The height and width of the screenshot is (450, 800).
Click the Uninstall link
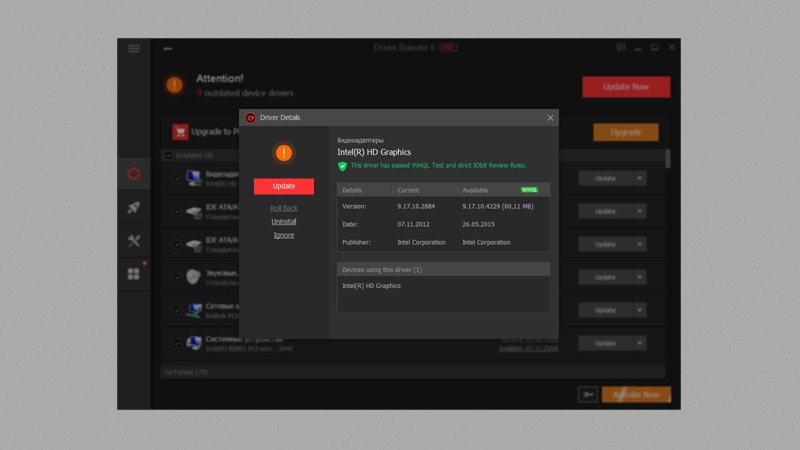[x=284, y=221]
